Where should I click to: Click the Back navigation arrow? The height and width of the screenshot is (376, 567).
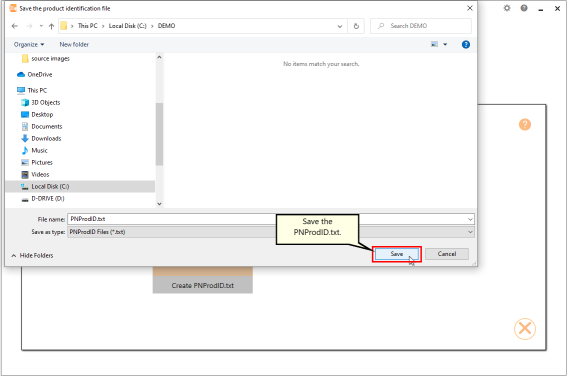[x=15, y=26]
